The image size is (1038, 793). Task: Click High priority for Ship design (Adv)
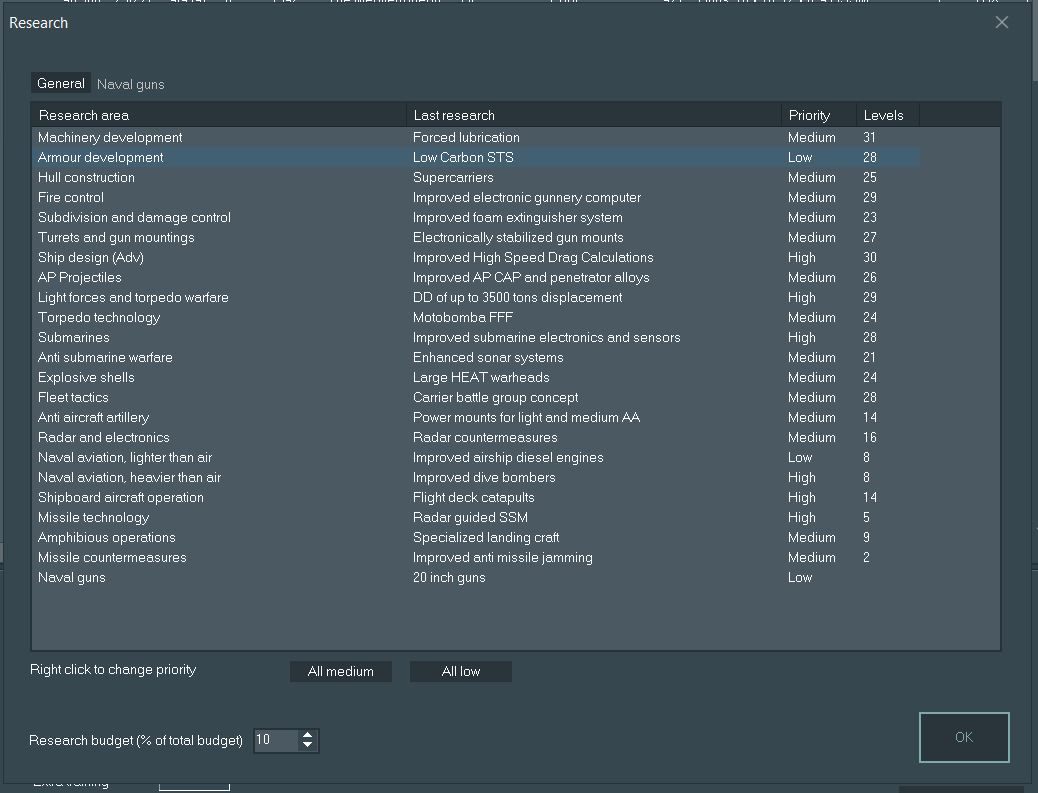click(x=802, y=257)
